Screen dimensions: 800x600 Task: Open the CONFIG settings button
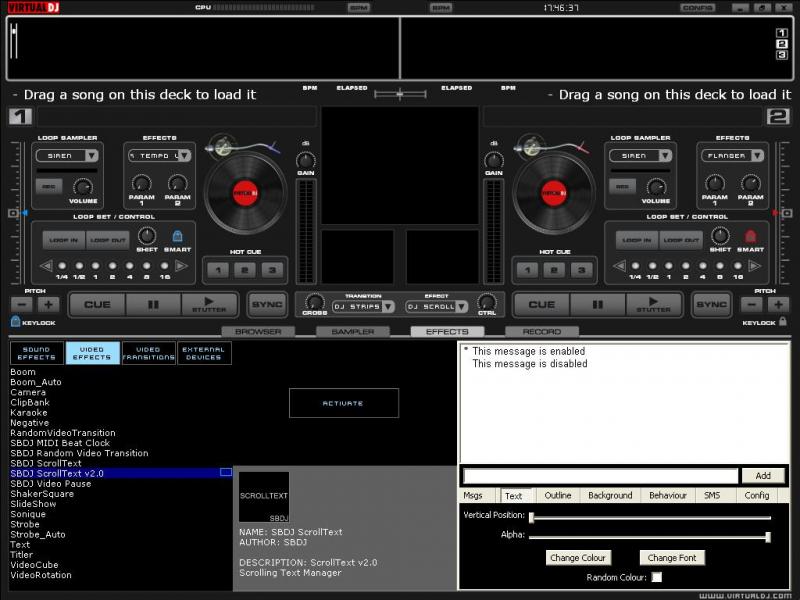click(x=697, y=8)
